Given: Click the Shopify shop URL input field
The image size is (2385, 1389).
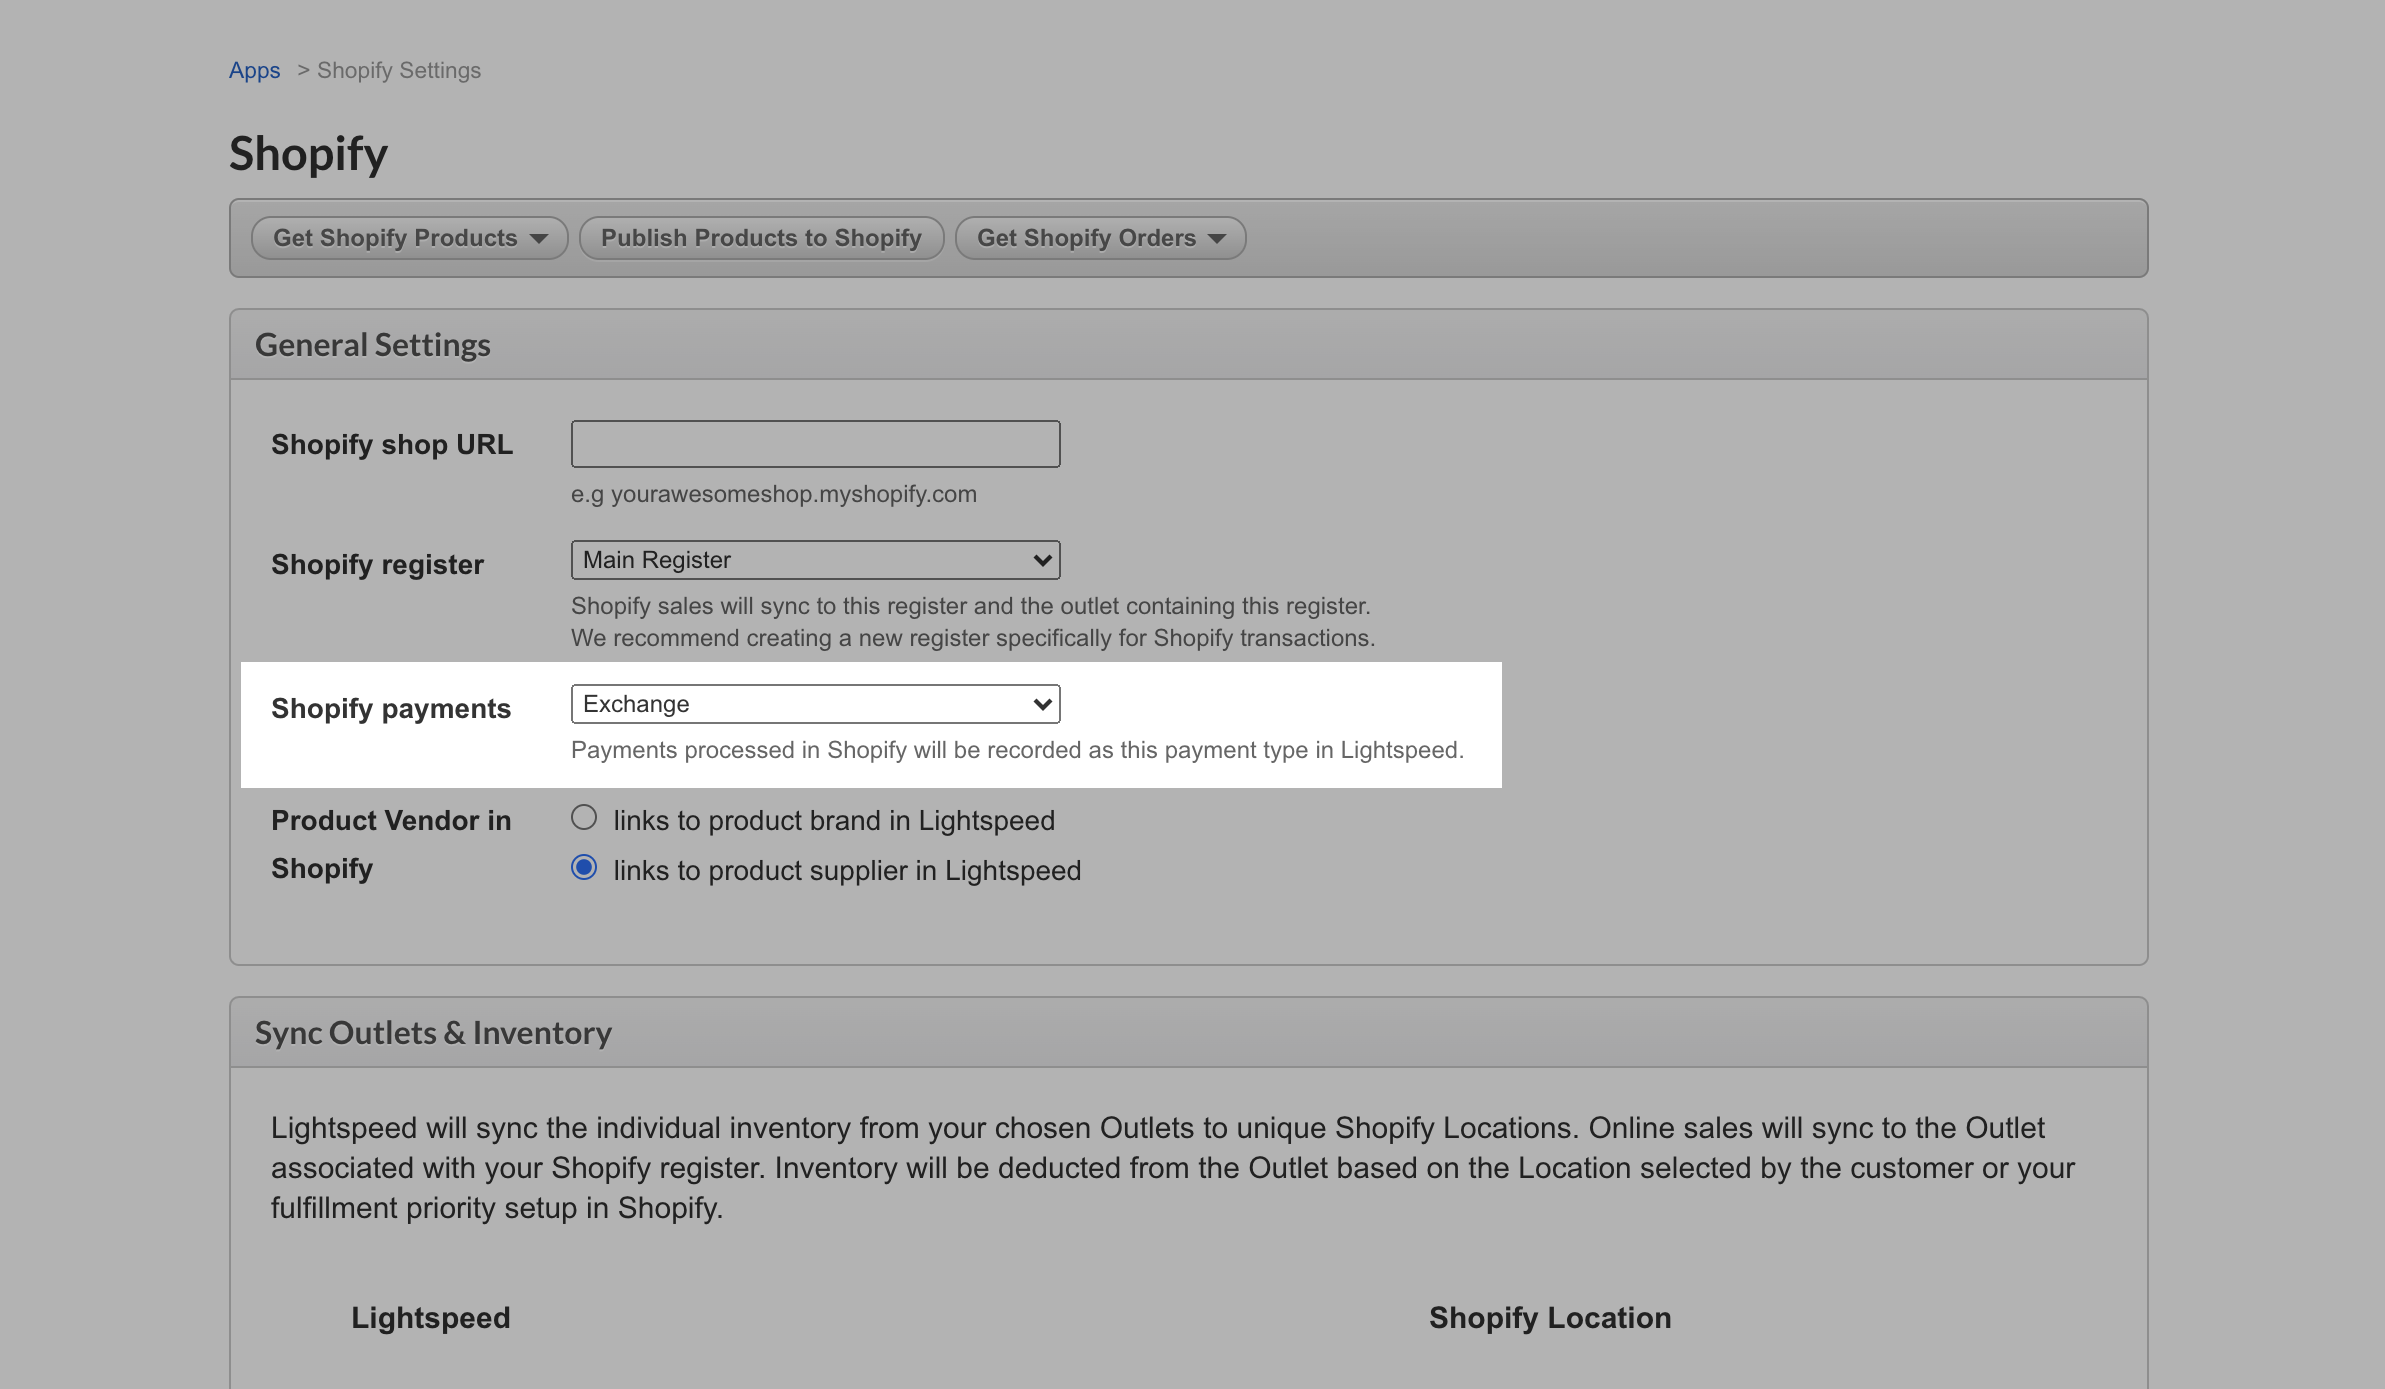Looking at the screenshot, I should 815,444.
